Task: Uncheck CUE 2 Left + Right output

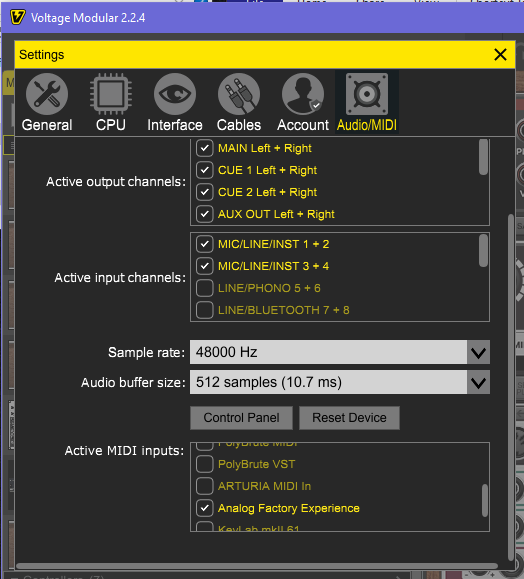Action: coord(205,192)
